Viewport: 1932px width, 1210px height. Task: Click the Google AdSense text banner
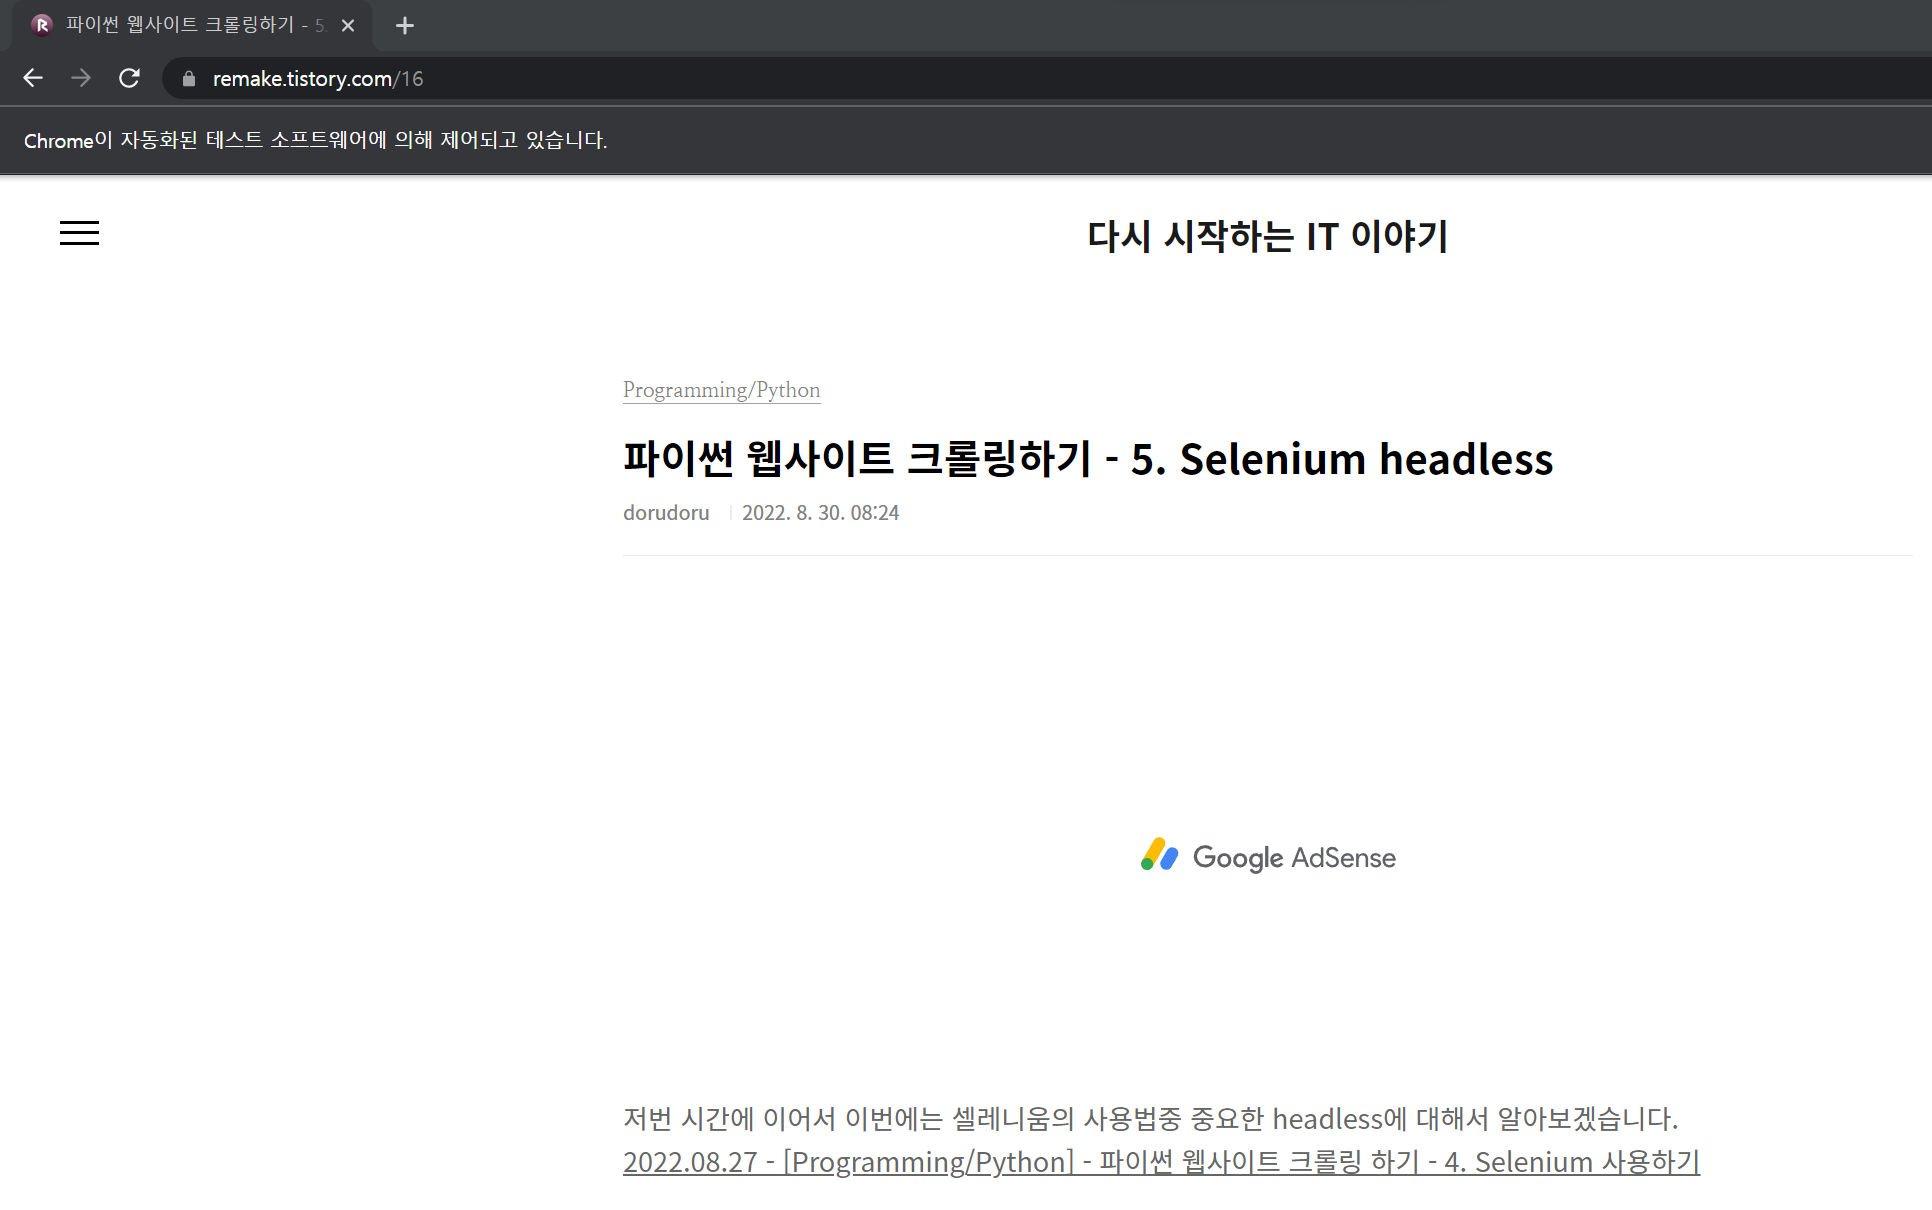(1294, 858)
